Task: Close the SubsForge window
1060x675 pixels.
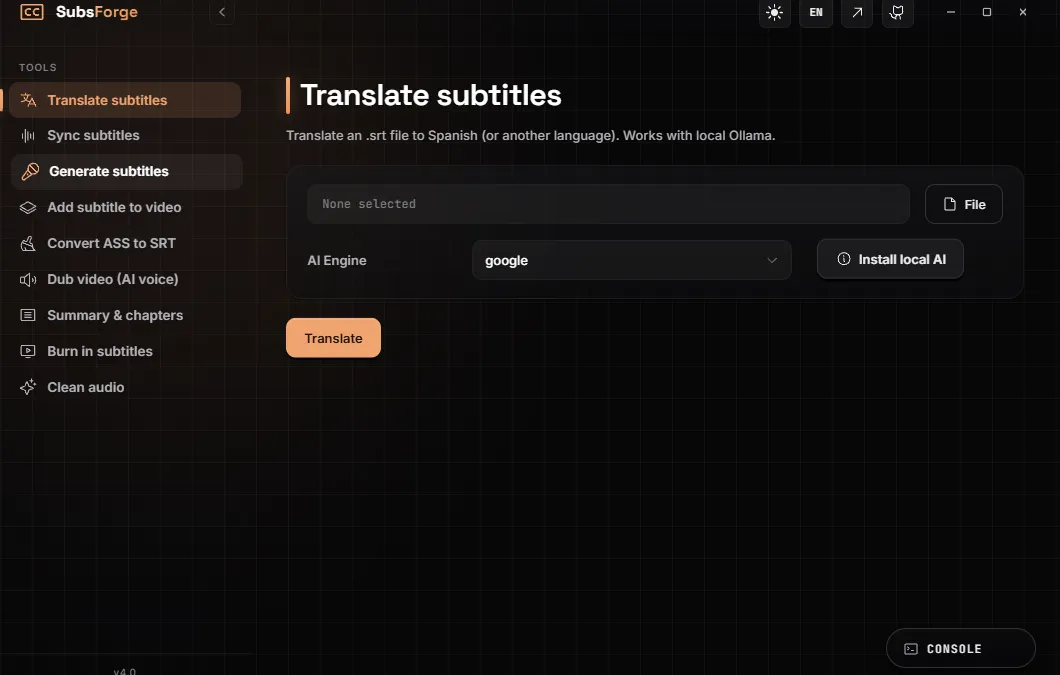Action: (1023, 12)
